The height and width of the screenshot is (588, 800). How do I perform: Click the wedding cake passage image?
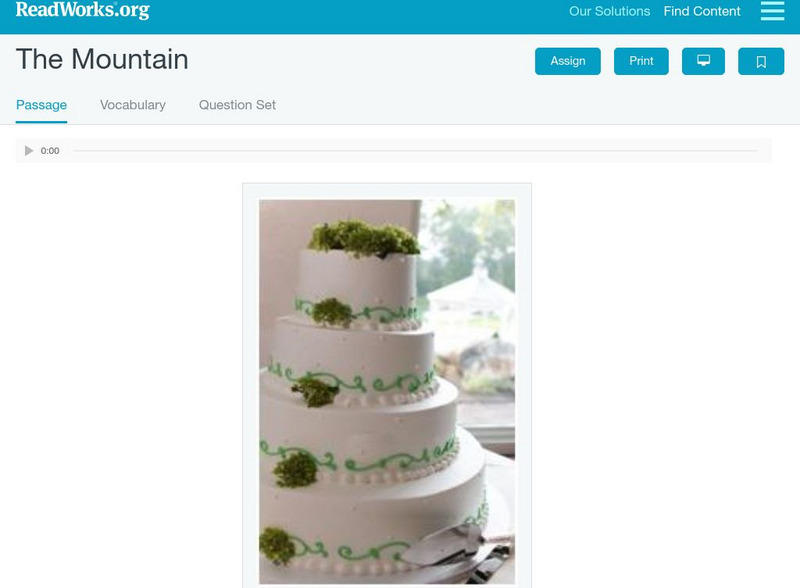click(x=387, y=391)
